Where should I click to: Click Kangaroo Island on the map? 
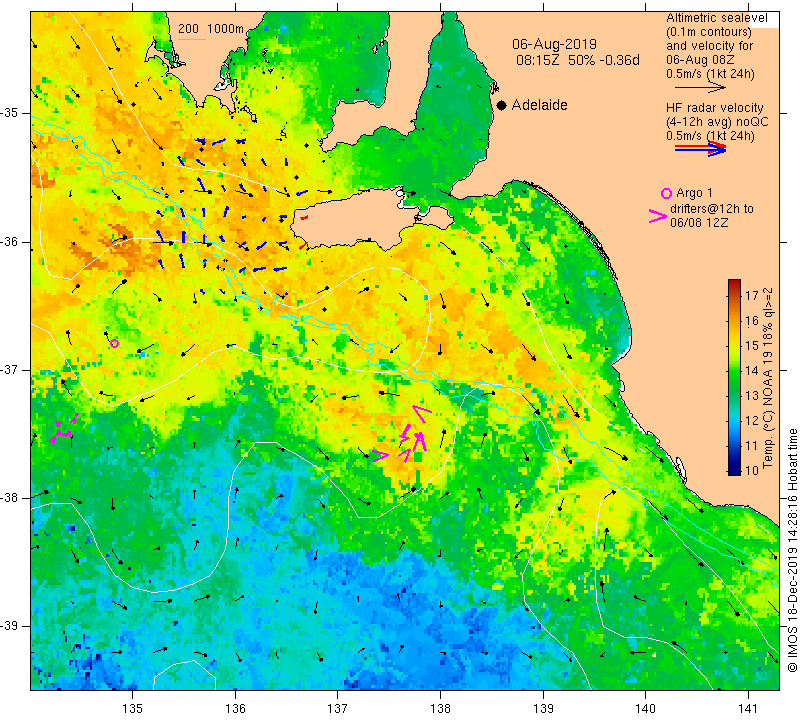point(370,218)
